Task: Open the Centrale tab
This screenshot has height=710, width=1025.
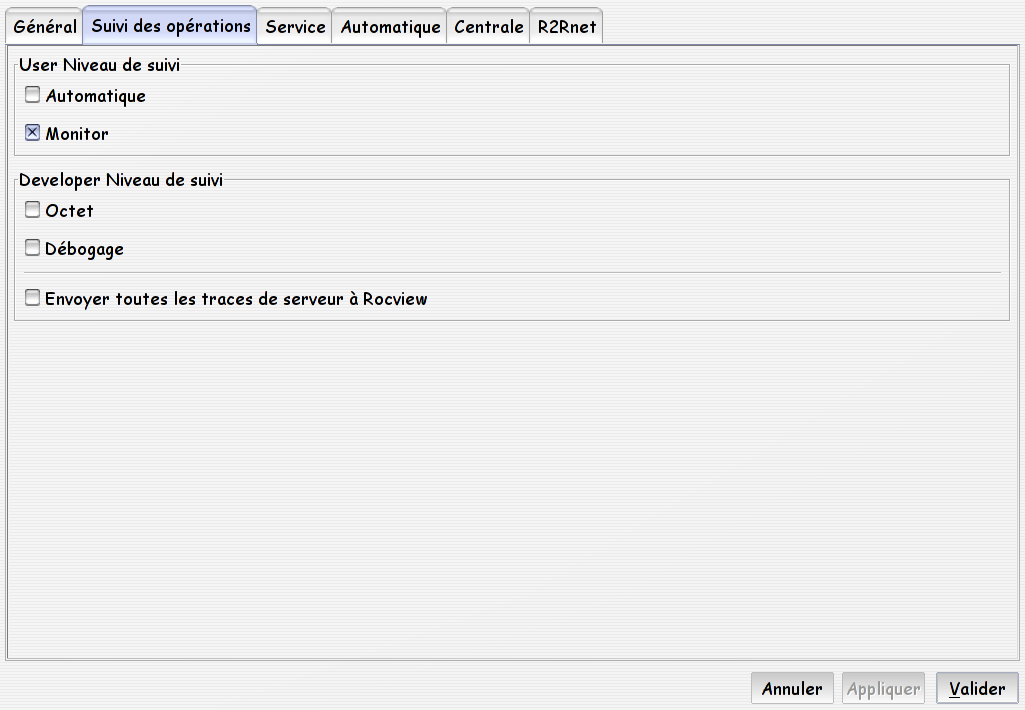Action: tap(488, 27)
